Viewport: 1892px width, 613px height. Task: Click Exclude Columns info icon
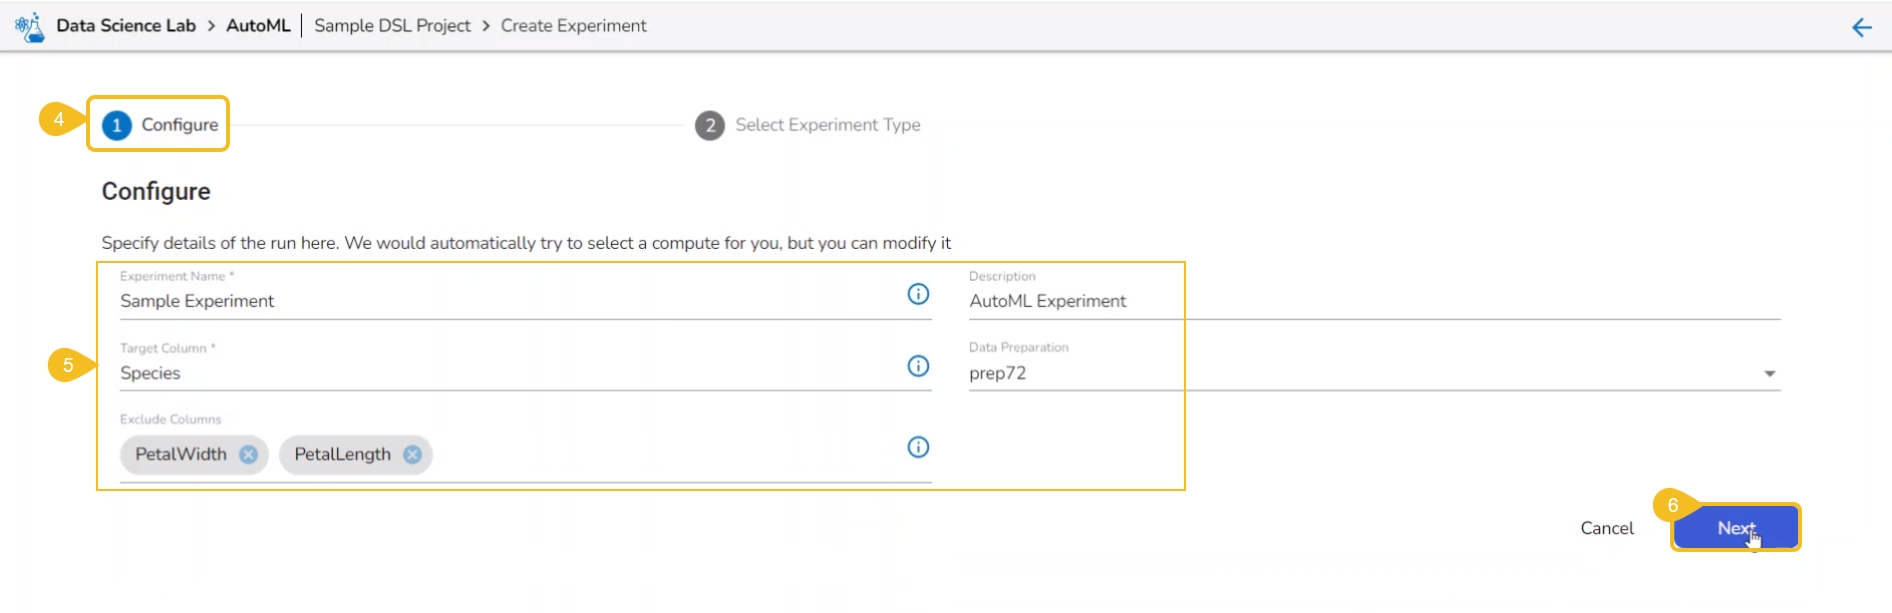[x=918, y=447]
